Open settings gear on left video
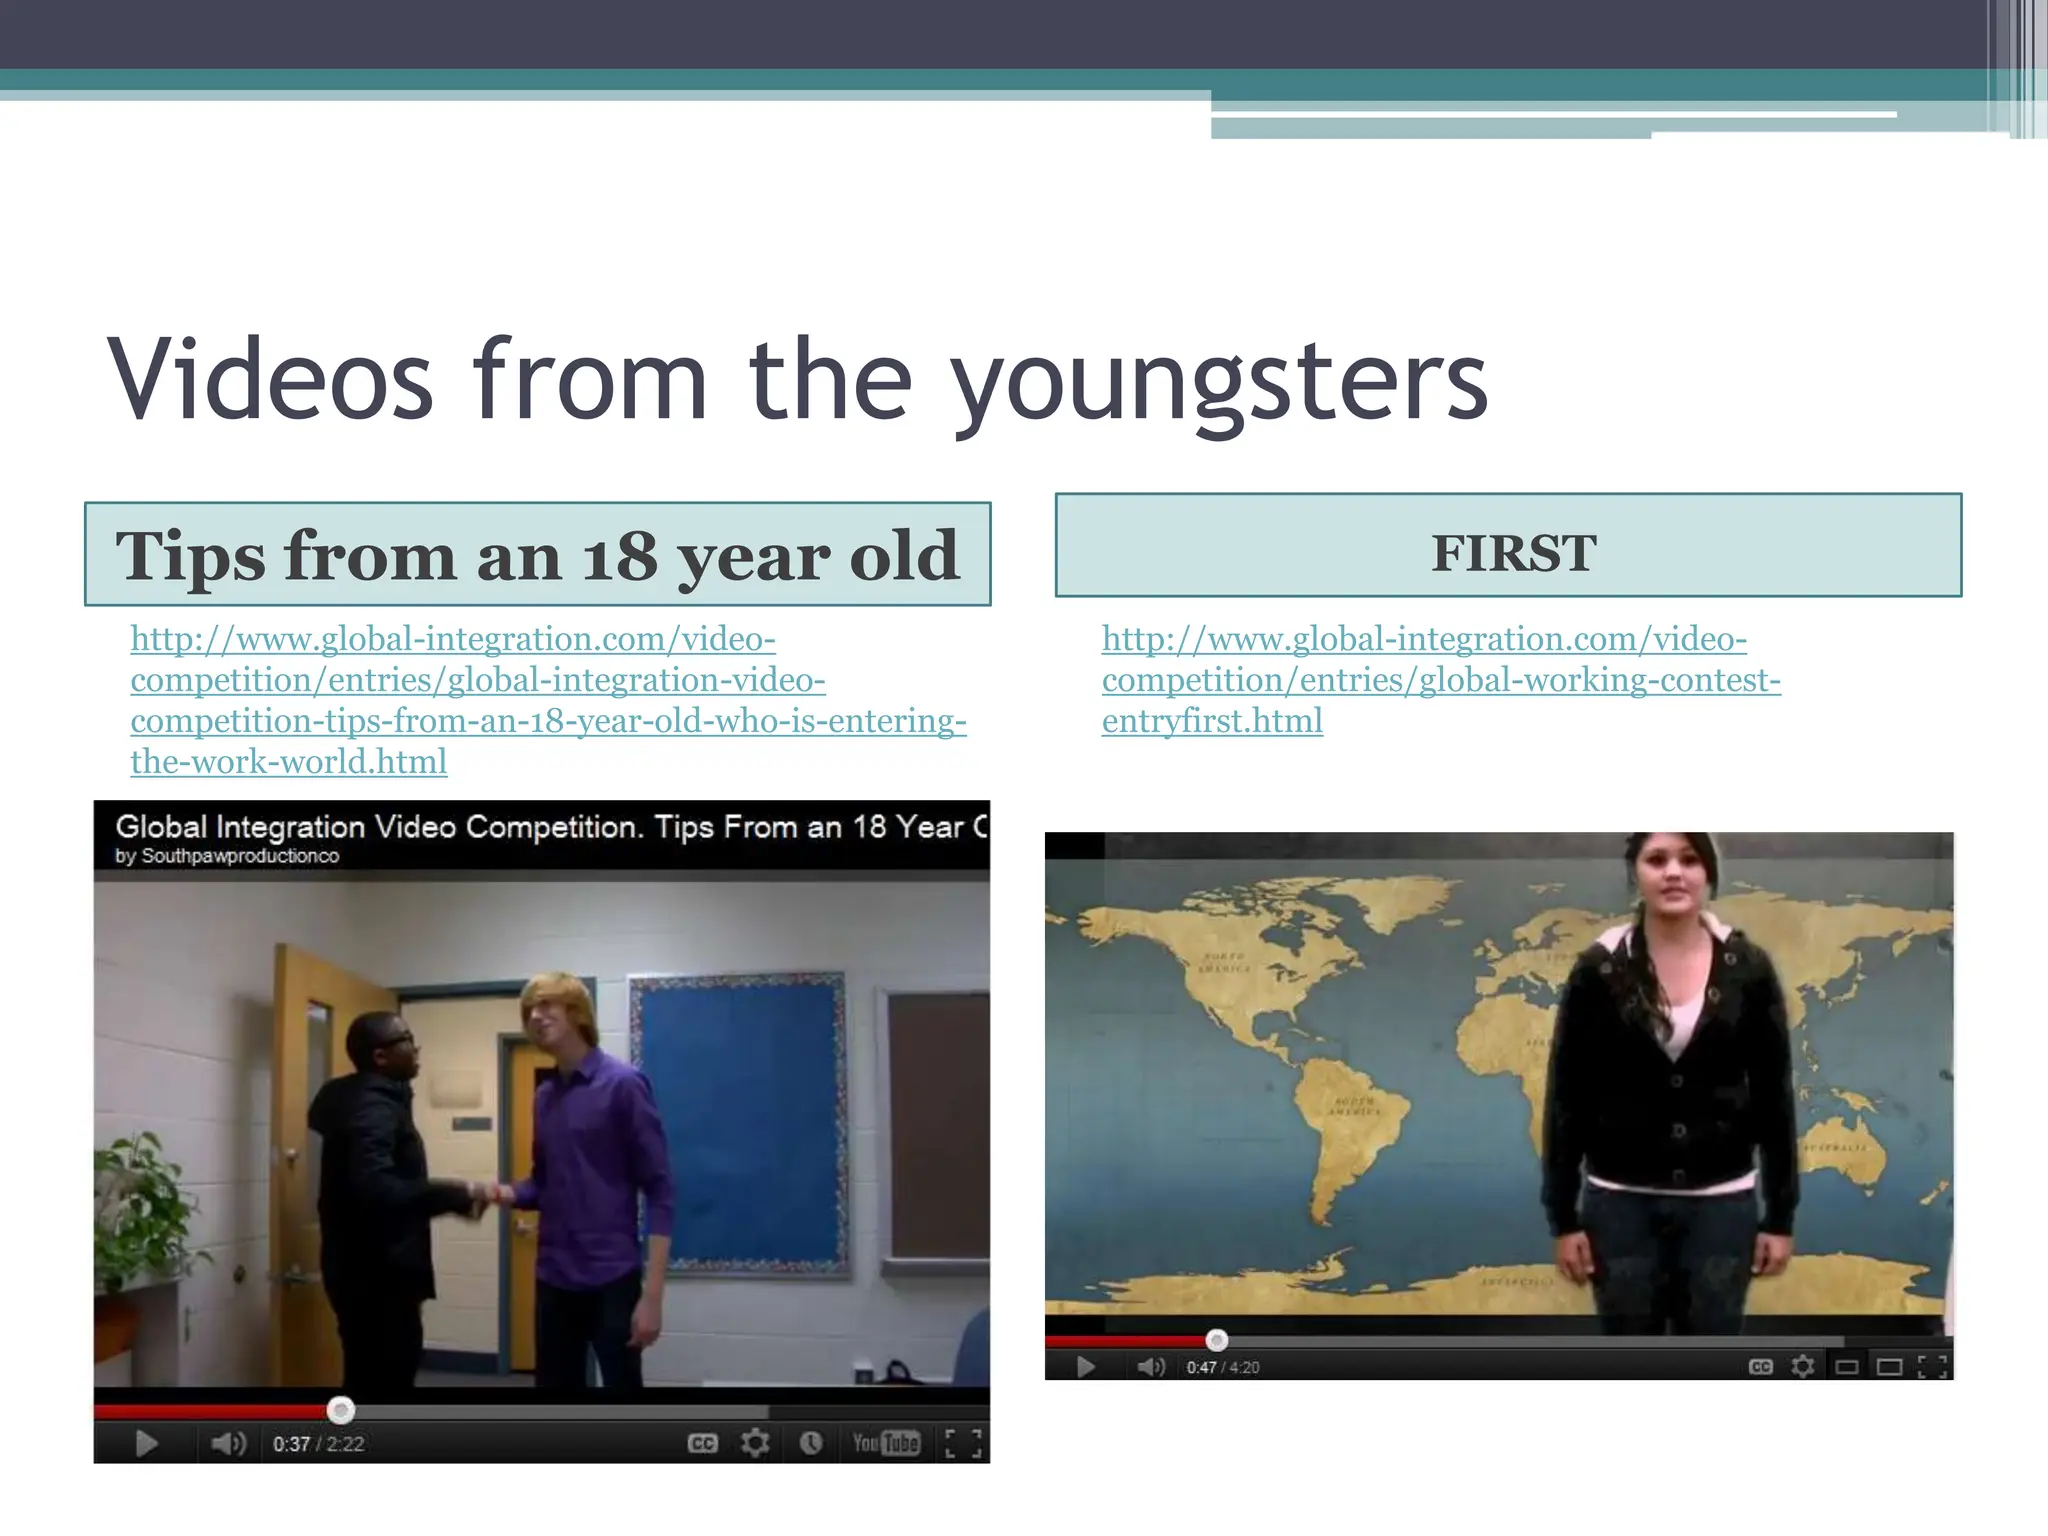Image resolution: width=2048 pixels, height=1536 pixels. pos(755,1443)
